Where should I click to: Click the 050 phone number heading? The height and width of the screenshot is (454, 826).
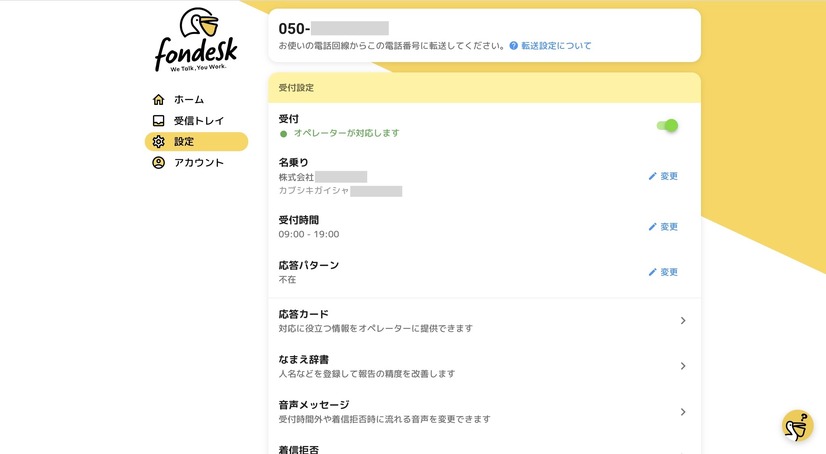[334, 27]
